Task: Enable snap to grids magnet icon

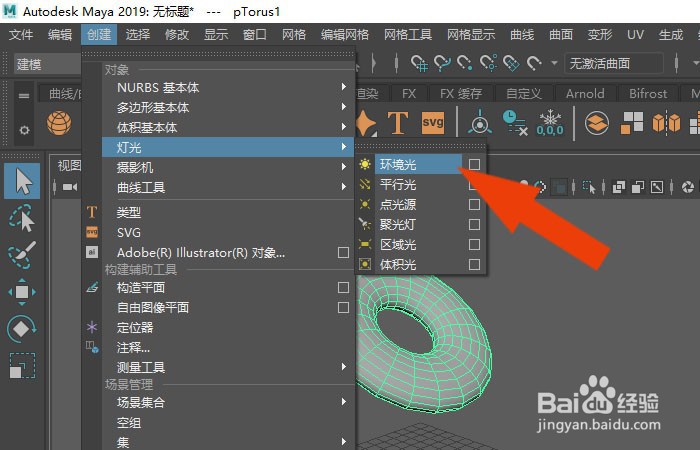Action: pos(419,63)
